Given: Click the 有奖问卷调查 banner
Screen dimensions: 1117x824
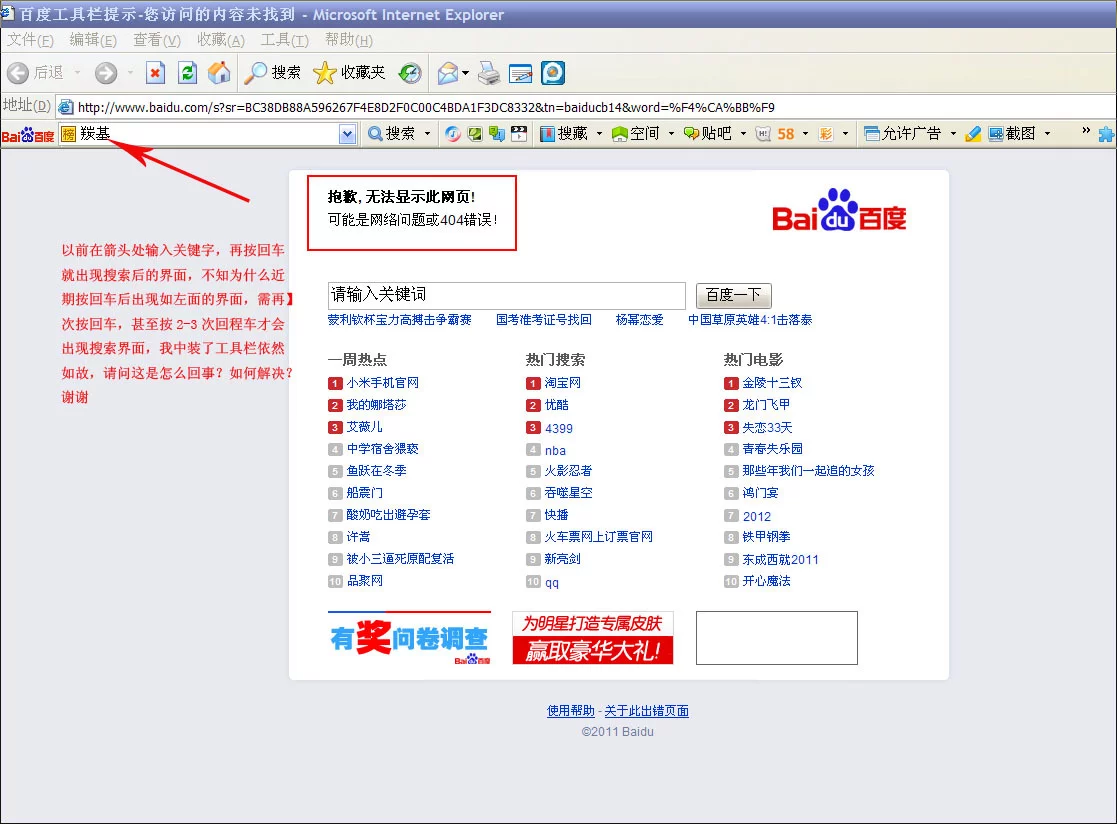Looking at the screenshot, I should point(410,638).
